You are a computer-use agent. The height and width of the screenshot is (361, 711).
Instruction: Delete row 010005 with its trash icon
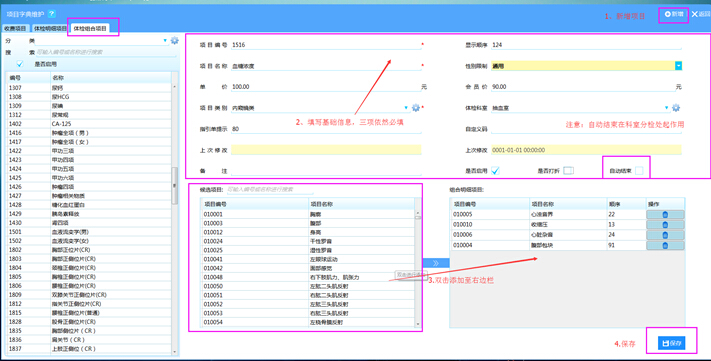click(665, 215)
